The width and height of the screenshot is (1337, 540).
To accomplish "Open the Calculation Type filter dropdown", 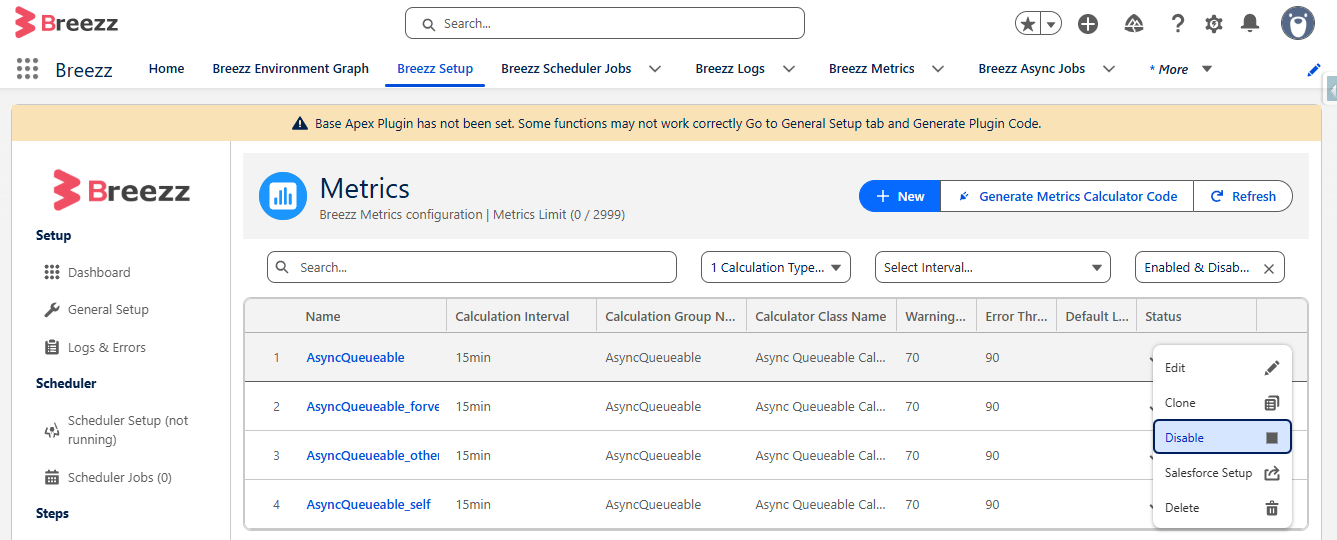I will click(x=776, y=267).
